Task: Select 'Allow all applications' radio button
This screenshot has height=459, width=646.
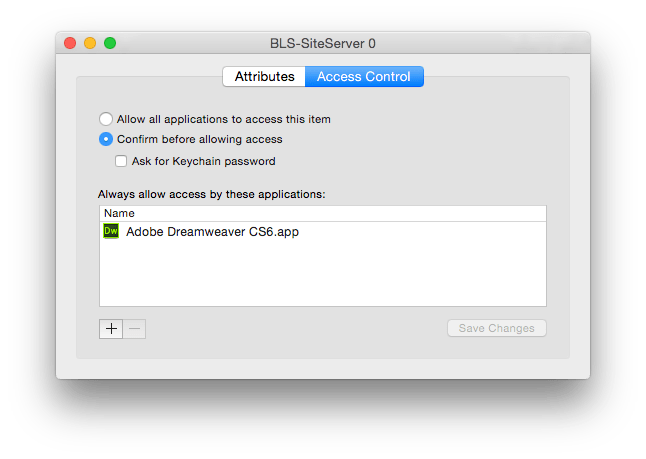Action: pyautogui.click(x=106, y=119)
